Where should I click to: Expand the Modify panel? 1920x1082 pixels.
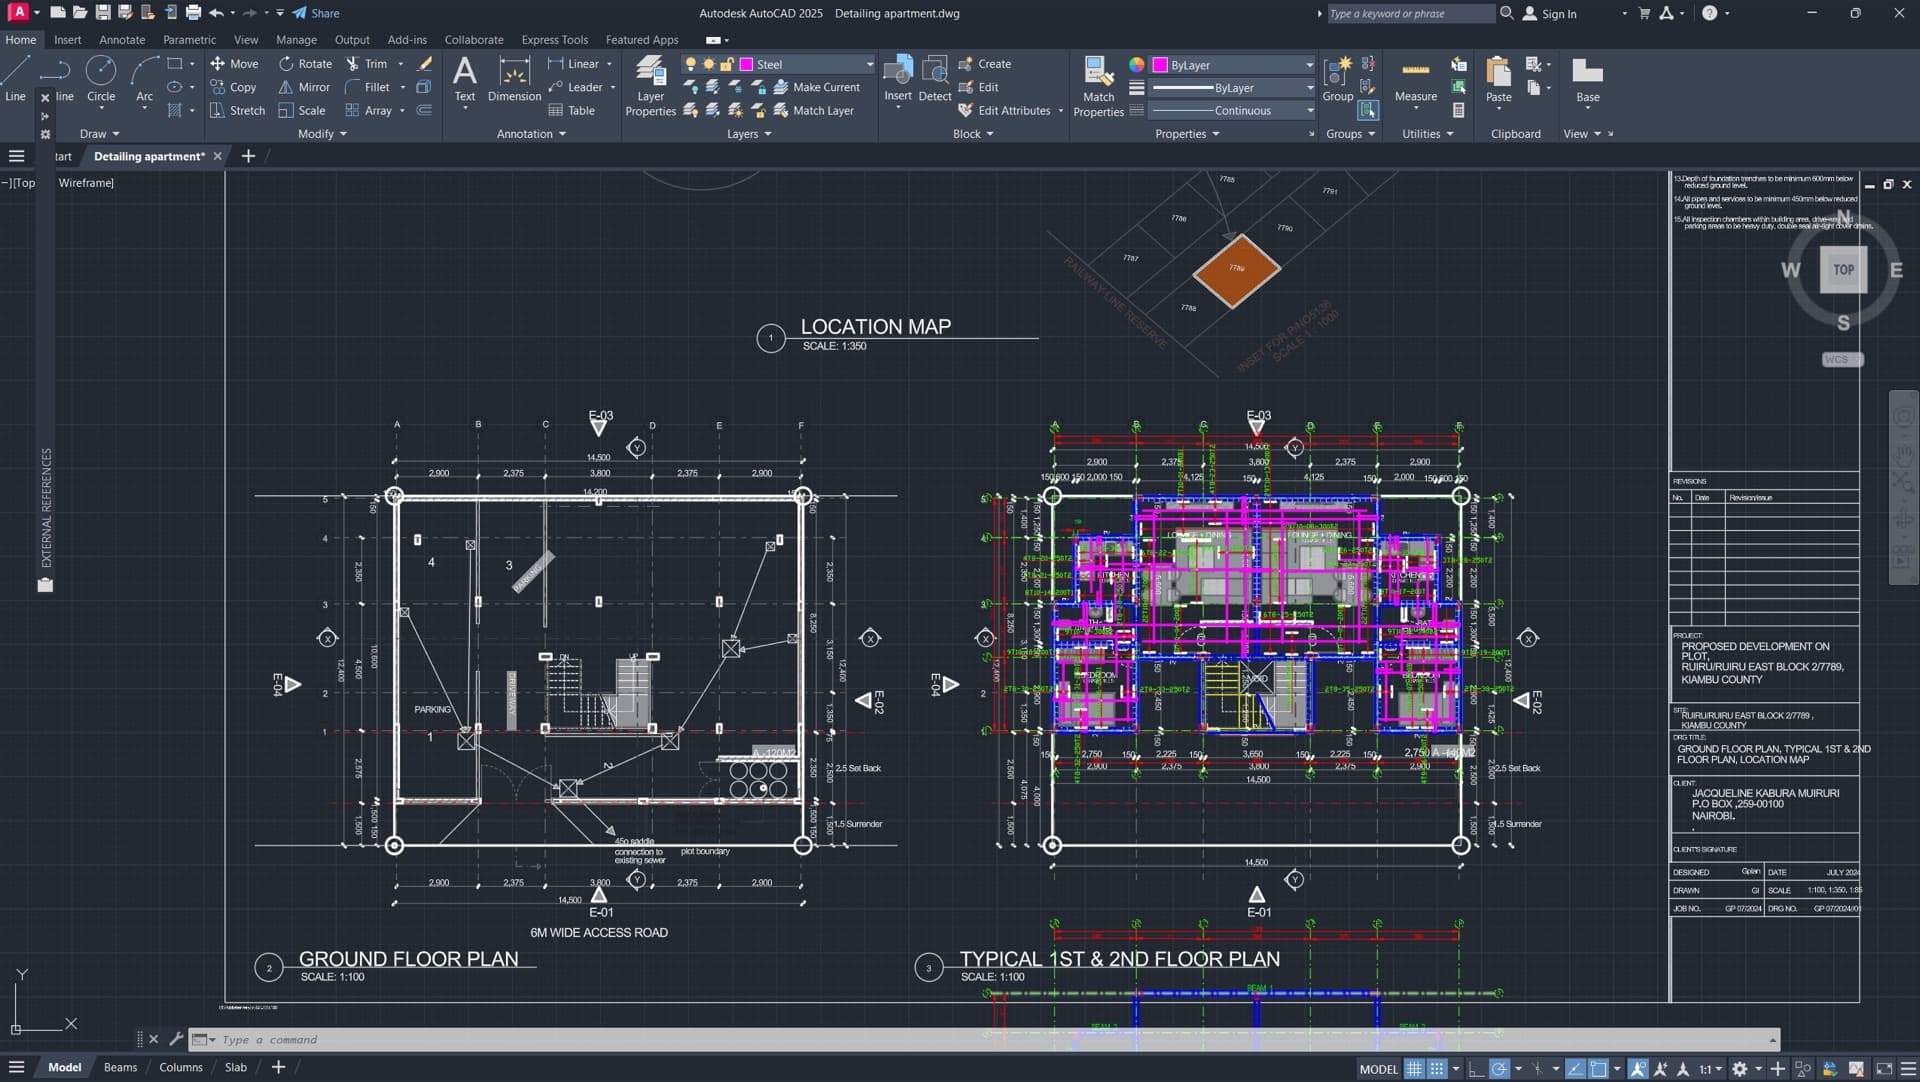tap(322, 134)
